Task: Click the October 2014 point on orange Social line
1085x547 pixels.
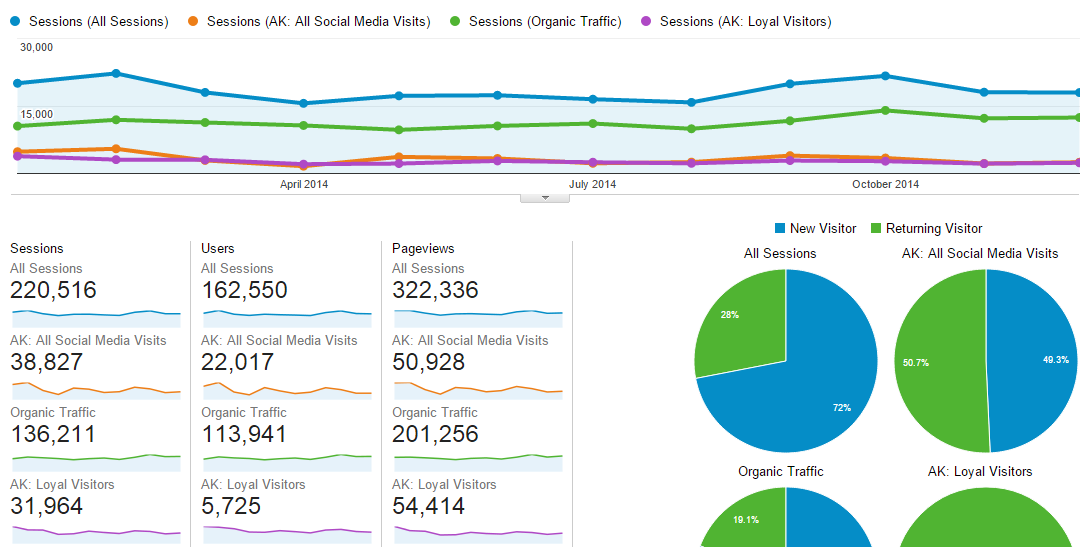Action: (885, 158)
